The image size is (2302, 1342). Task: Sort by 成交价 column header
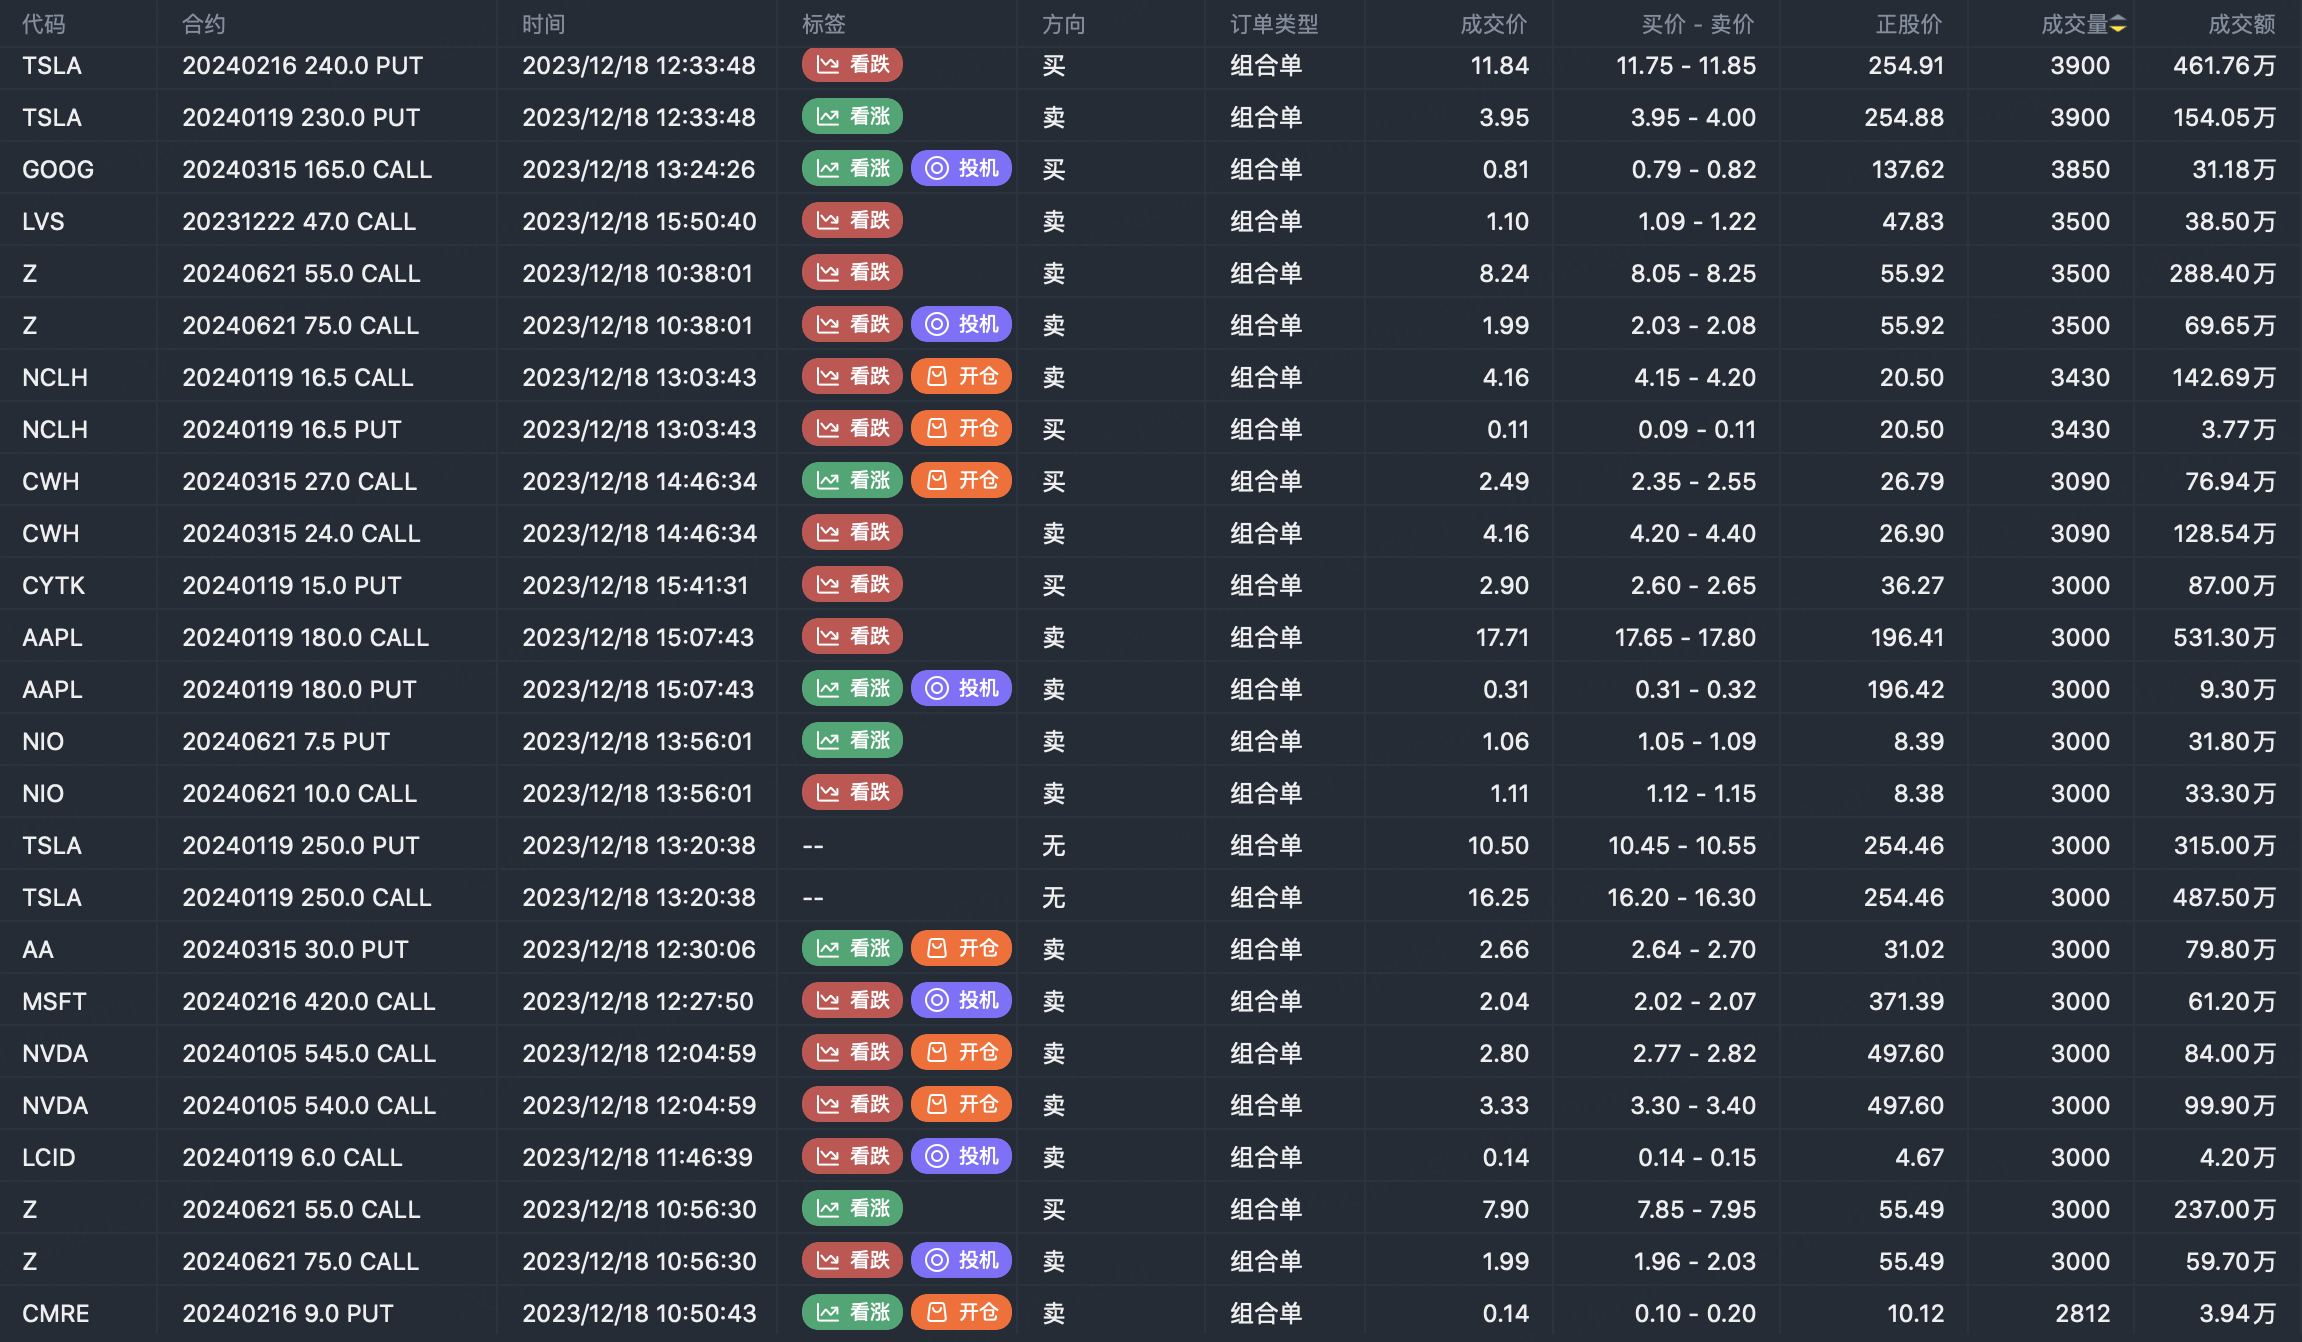tap(1493, 24)
